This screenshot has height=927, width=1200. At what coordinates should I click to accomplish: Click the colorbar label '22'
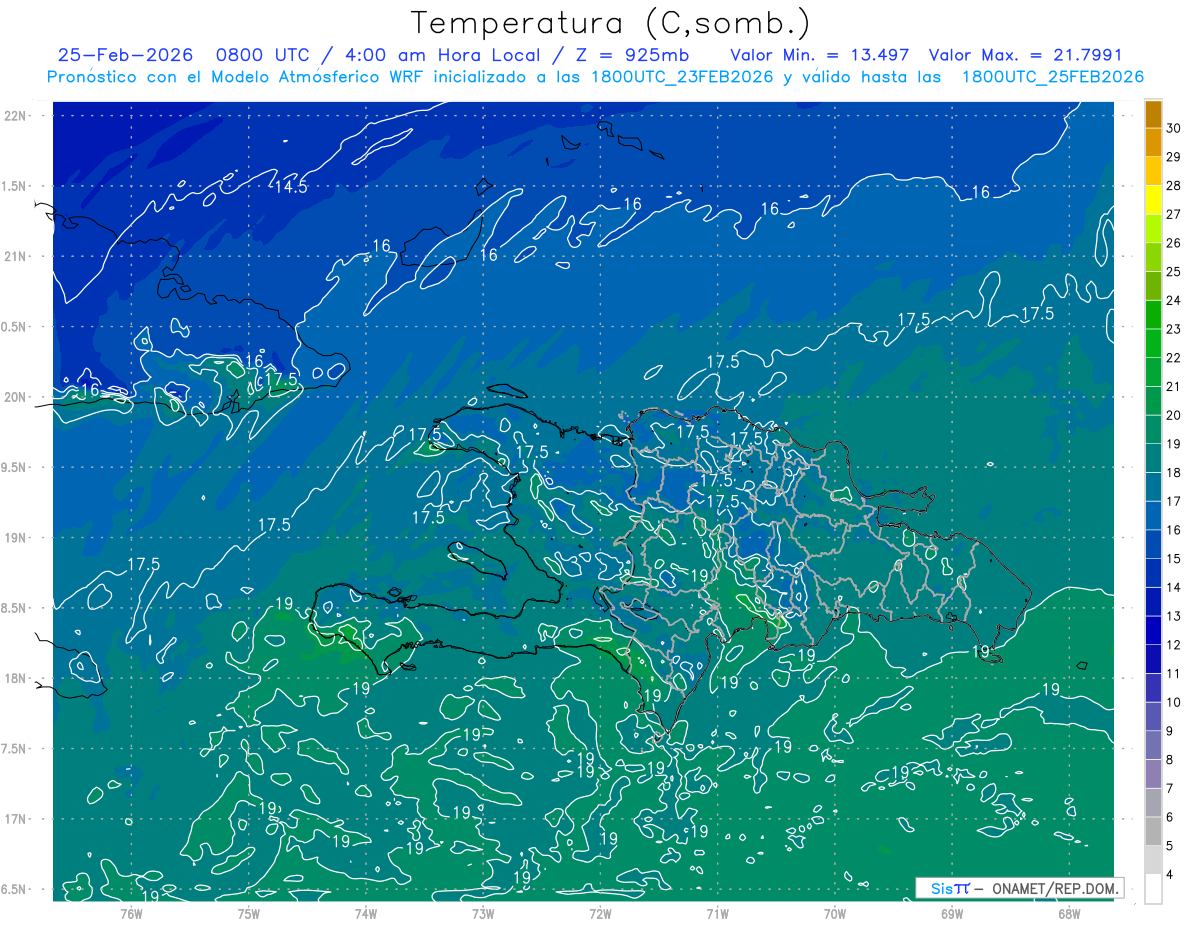pos(1174,358)
